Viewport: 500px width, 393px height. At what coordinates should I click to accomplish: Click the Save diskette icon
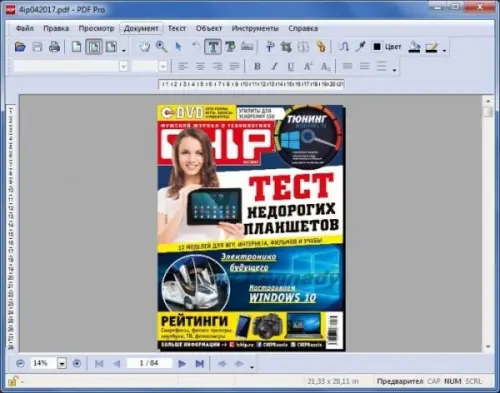click(x=37, y=47)
